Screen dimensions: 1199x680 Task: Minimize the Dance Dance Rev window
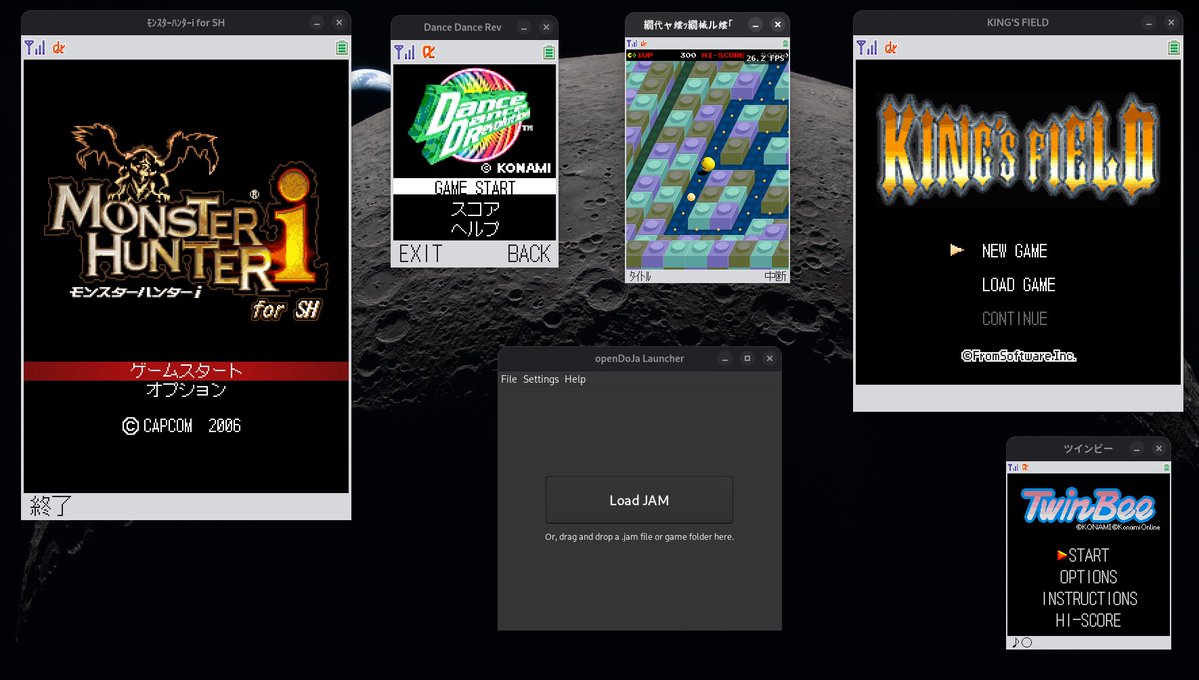[x=524, y=28]
